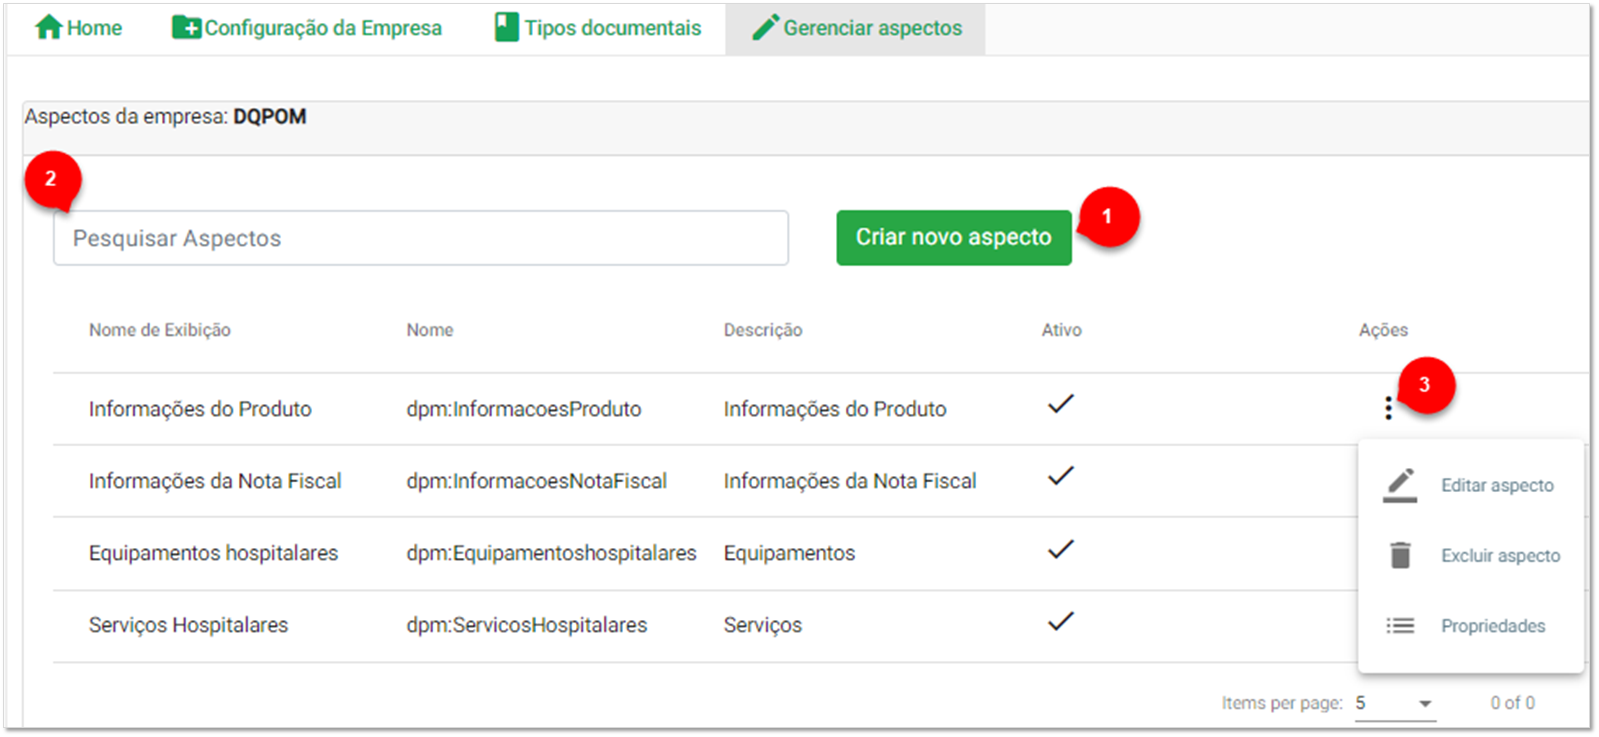1599x737 pixels.
Task: Click the Pesquisar Aspectos search field
Action: click(421, 238)
